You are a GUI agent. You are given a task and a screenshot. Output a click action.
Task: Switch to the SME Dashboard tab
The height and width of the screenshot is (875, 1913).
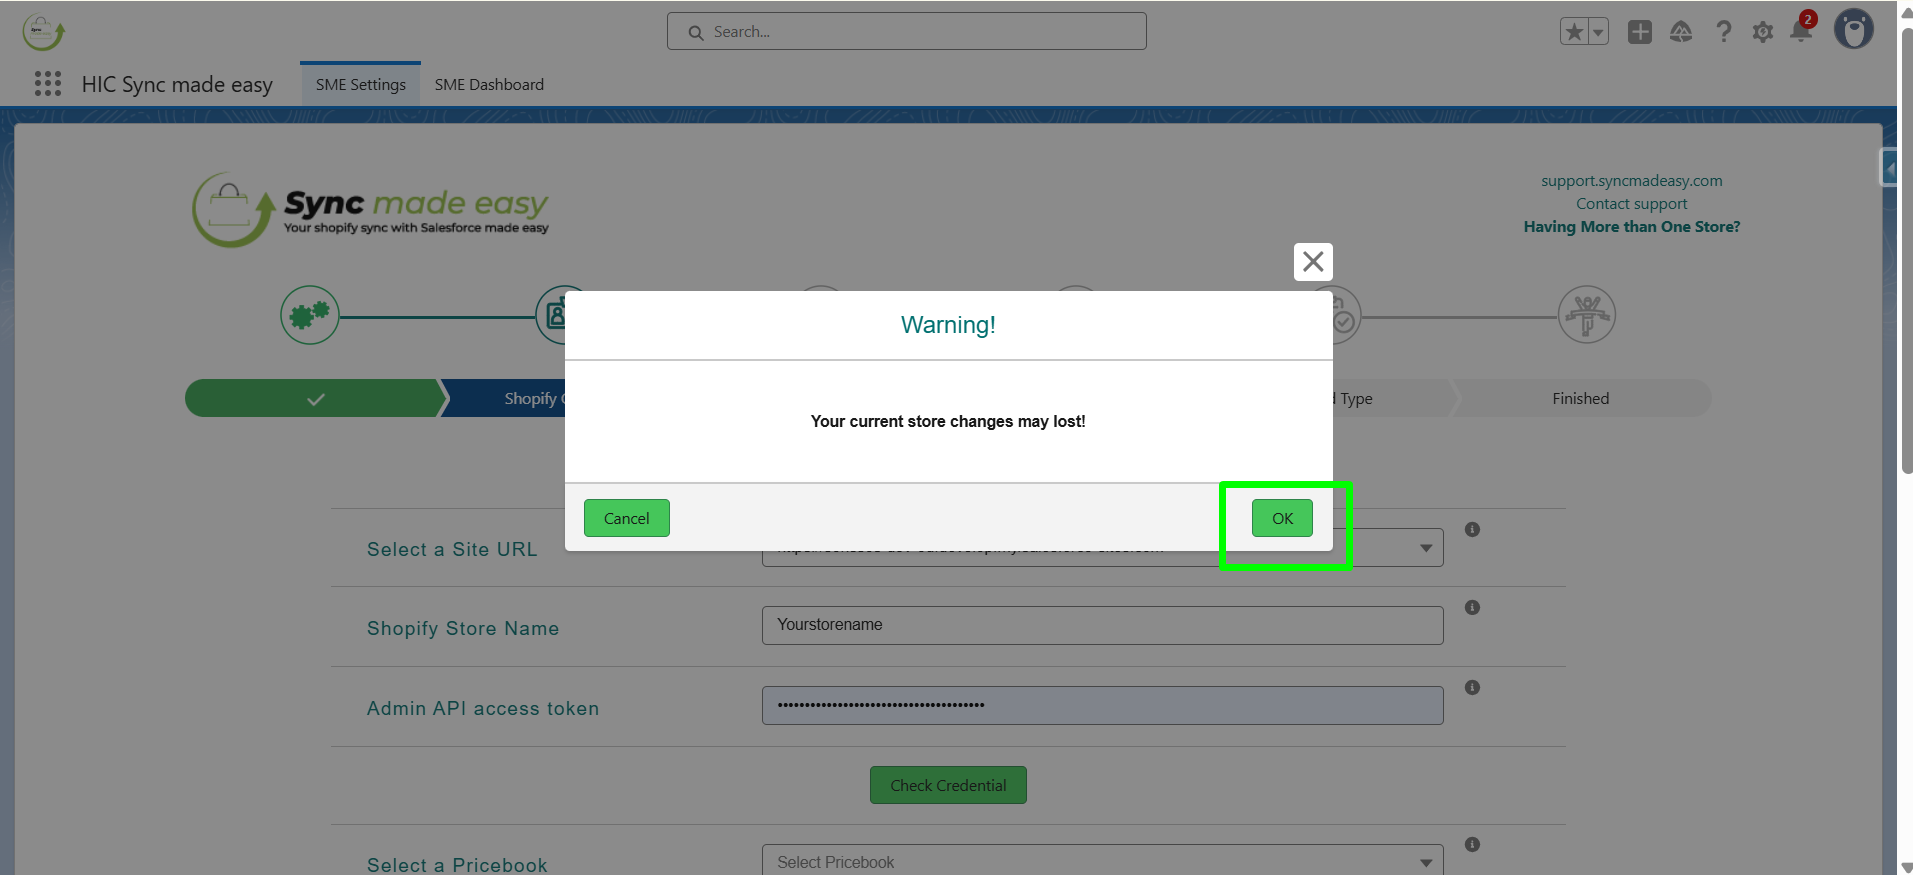(489, 85)
